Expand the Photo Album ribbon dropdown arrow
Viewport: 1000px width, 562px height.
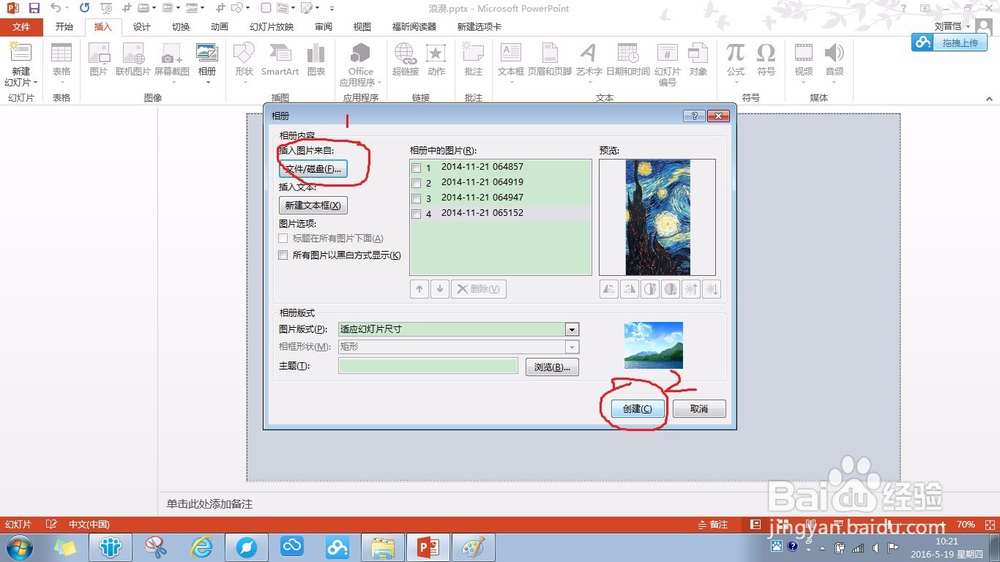point(207,82)
